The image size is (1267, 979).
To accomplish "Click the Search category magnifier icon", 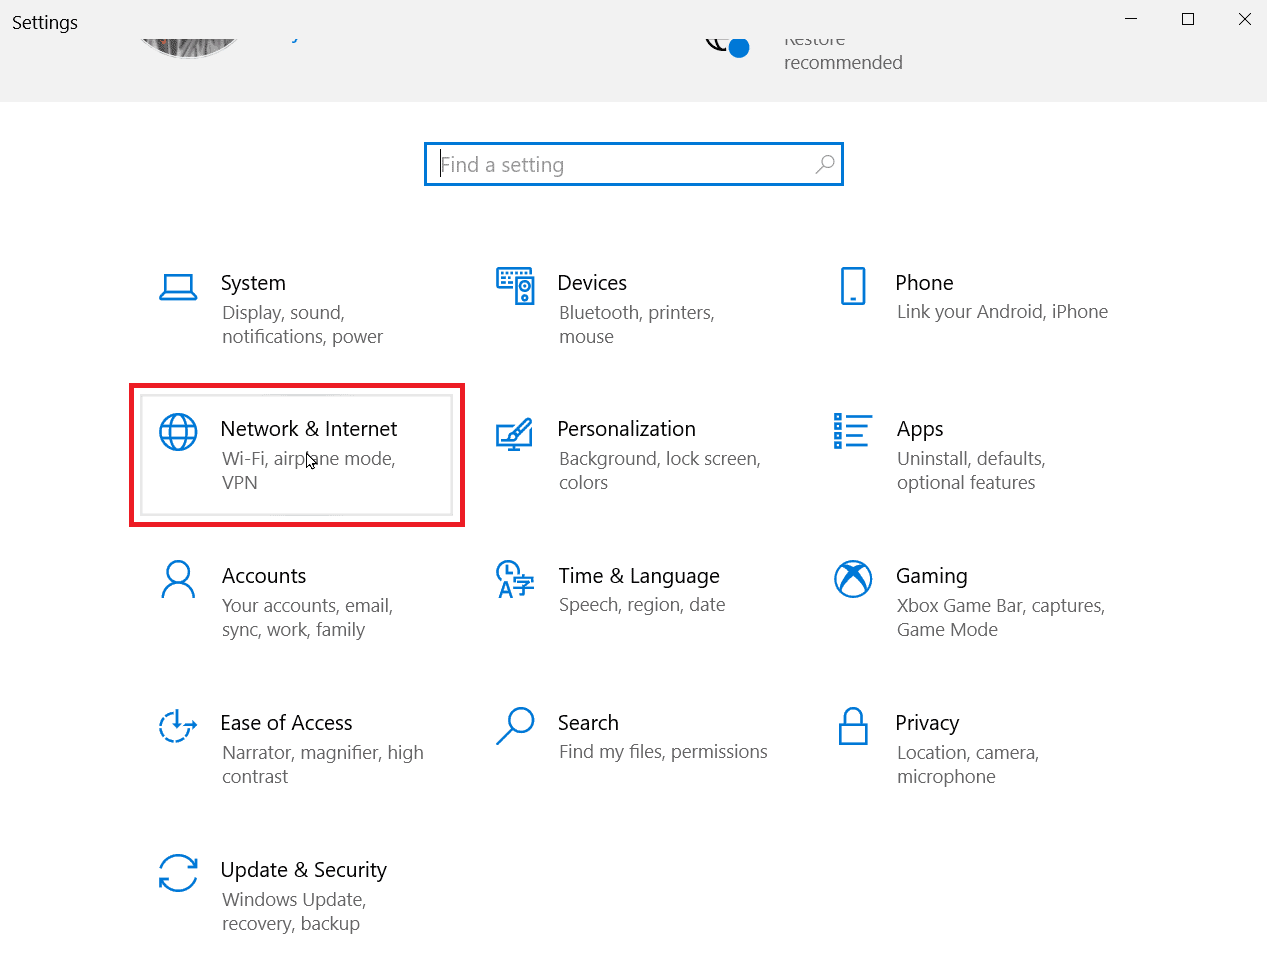I will [515, 726].
